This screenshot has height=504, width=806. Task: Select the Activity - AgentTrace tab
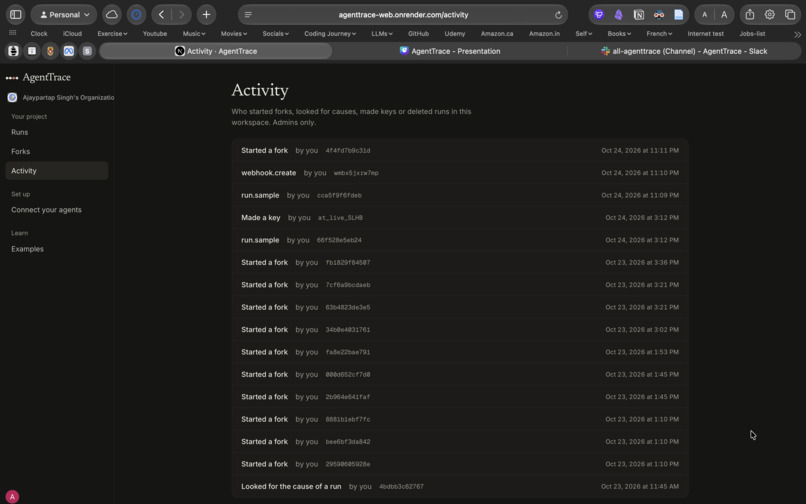(x=216, y=51)
